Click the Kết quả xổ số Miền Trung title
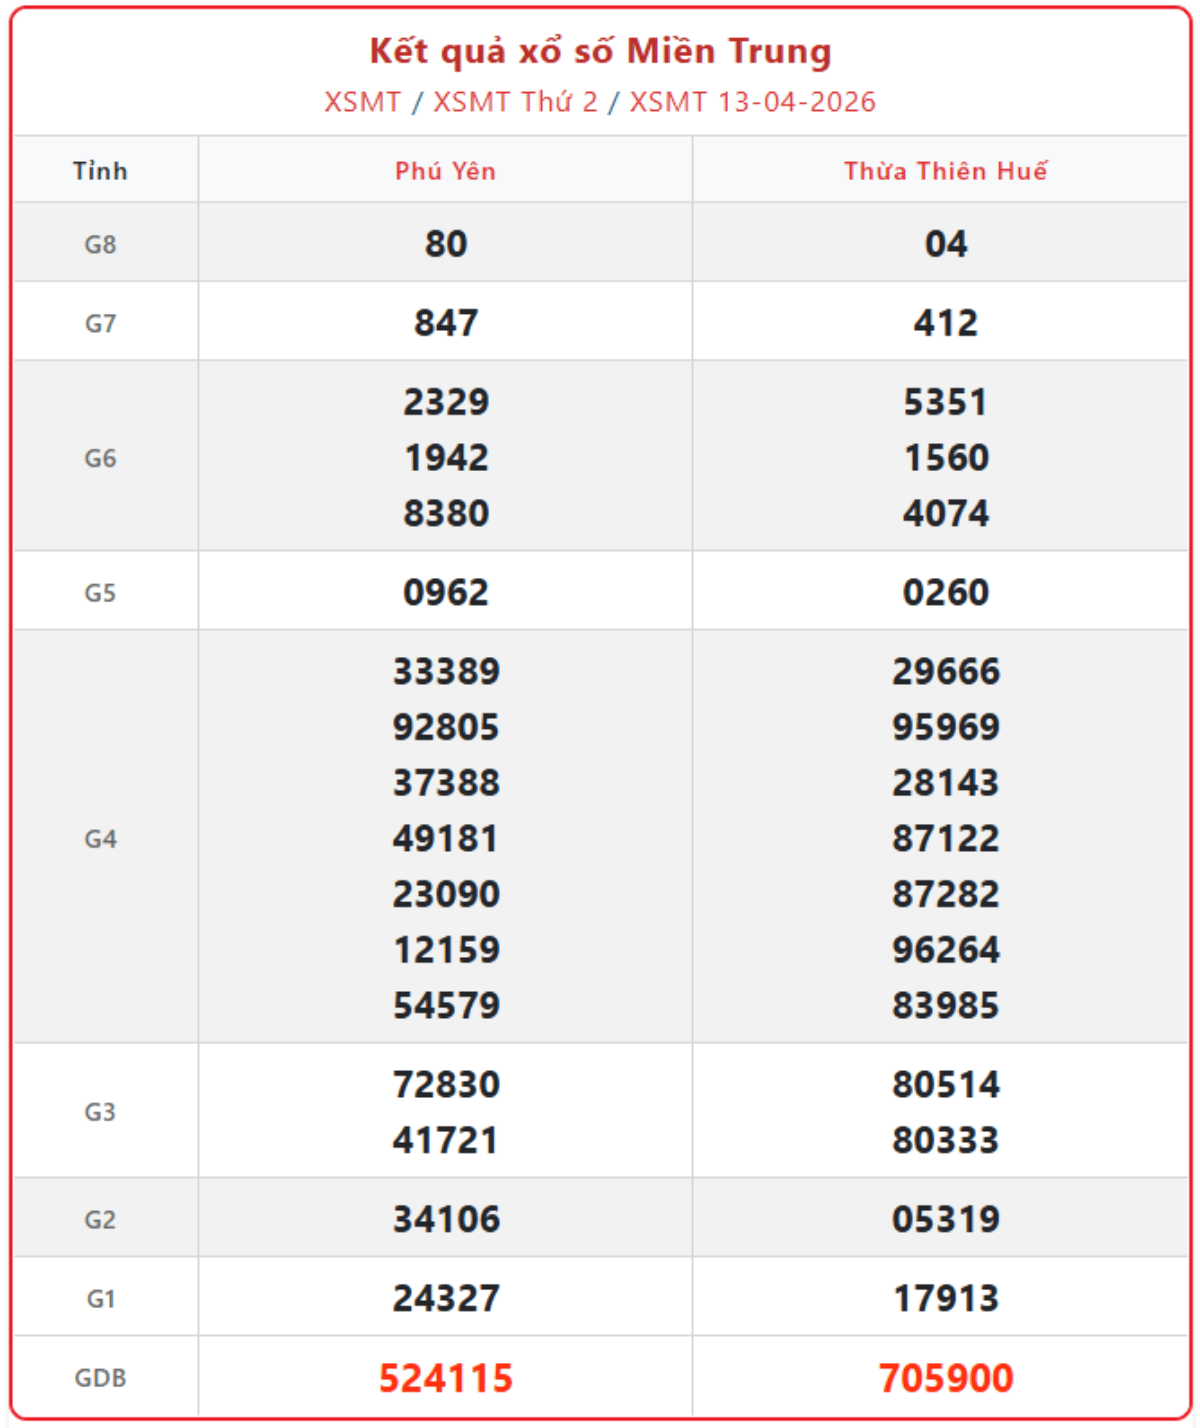 (600, 51)
